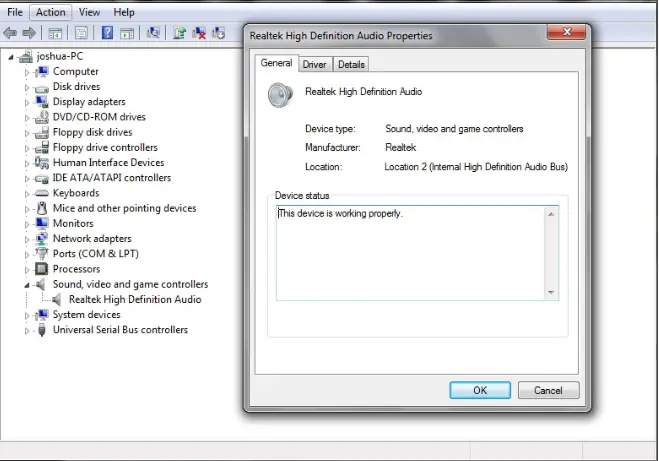This screenshot has width=659, height=461.
Task: Expand the System devices node
Action: 27,316
